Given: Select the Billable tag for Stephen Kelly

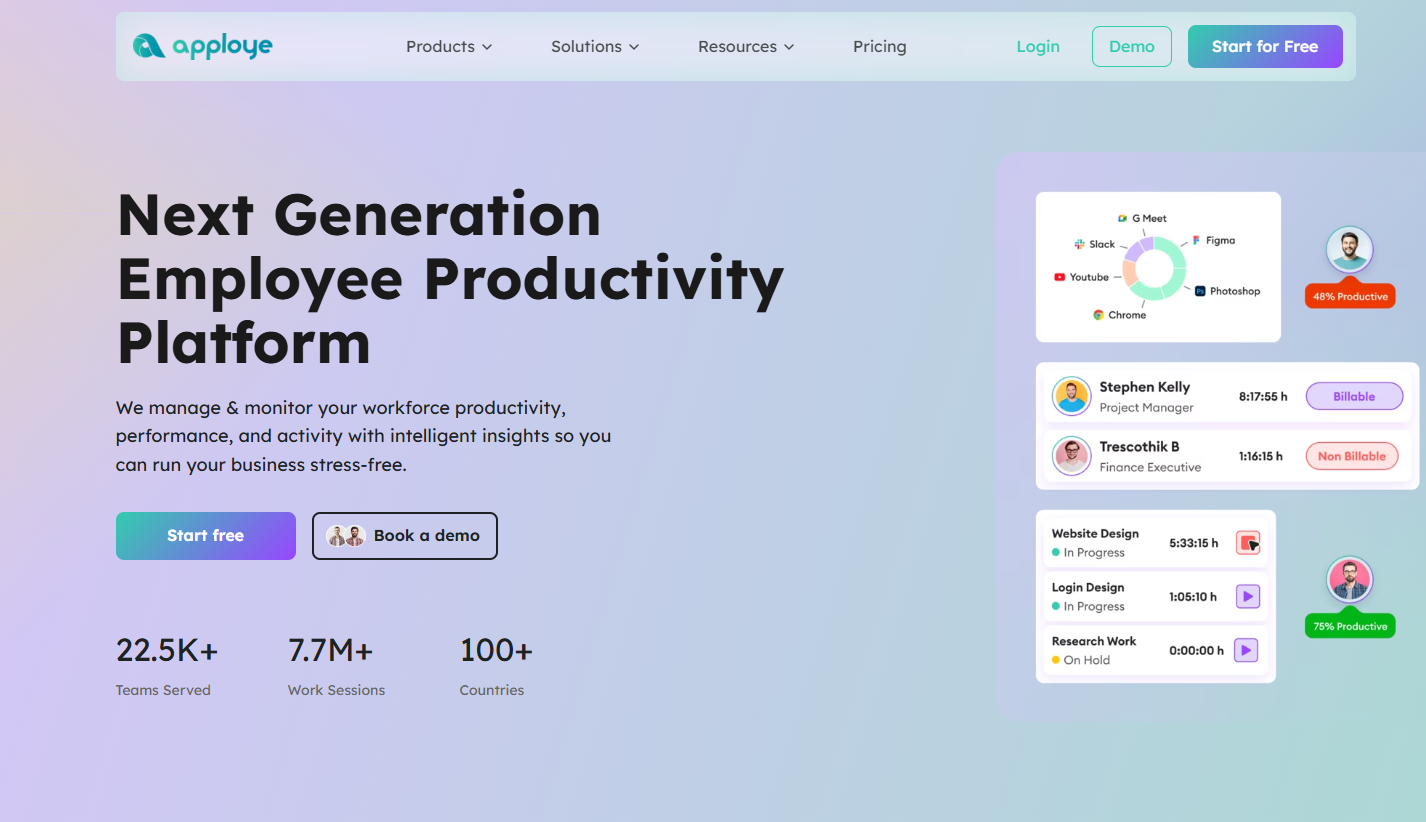Looking at the screenshot, I should tap(1354, 397).
